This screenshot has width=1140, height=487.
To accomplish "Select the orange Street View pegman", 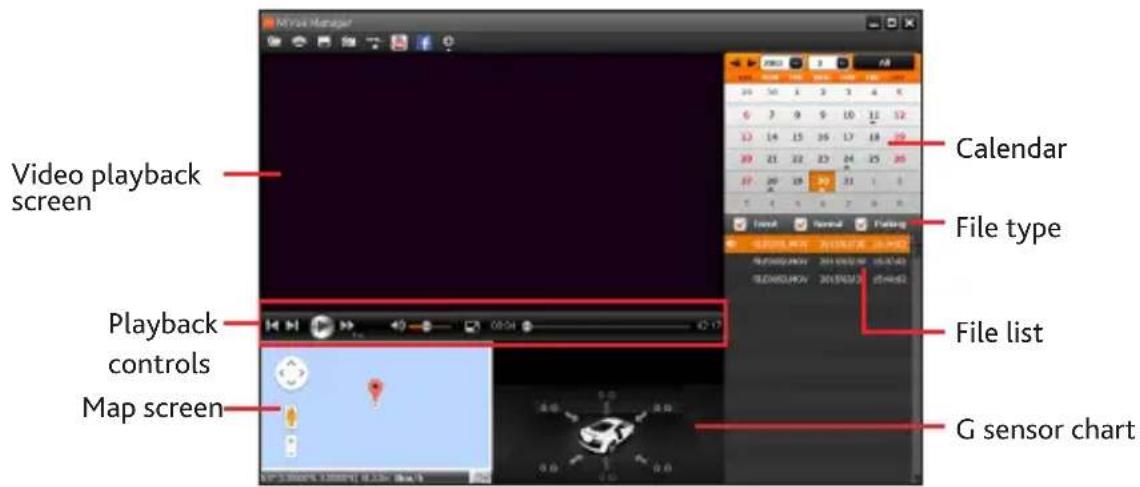I will pos(291,416).
